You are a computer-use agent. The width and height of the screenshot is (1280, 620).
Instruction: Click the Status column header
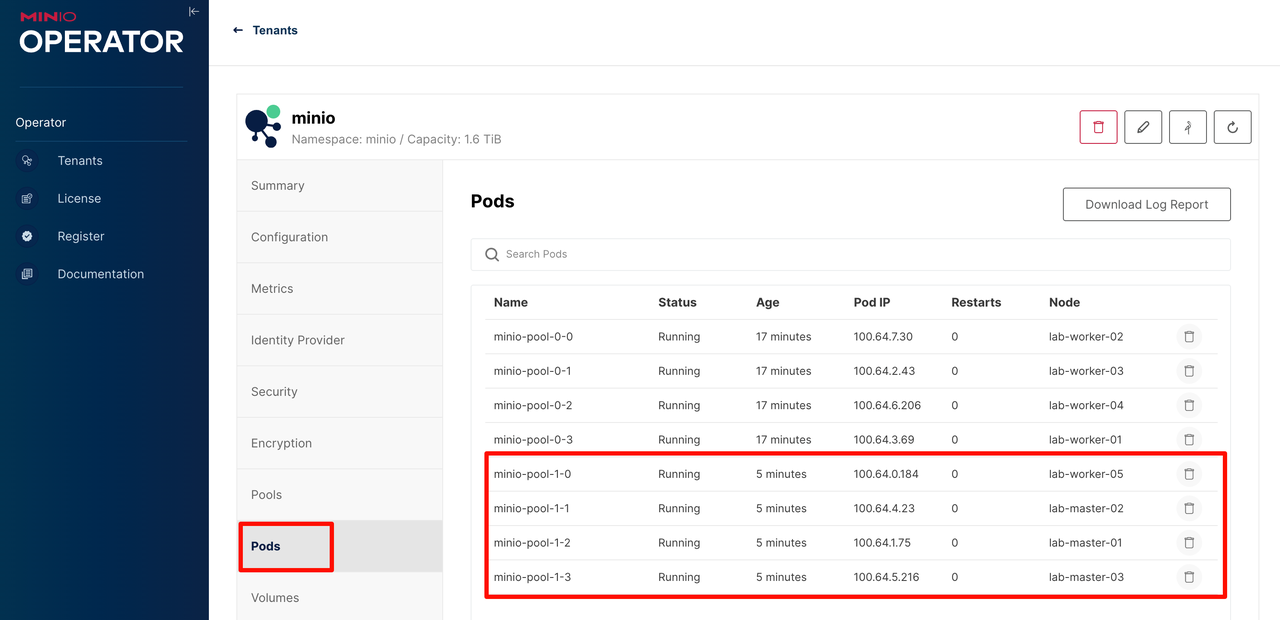click(677, 302)
